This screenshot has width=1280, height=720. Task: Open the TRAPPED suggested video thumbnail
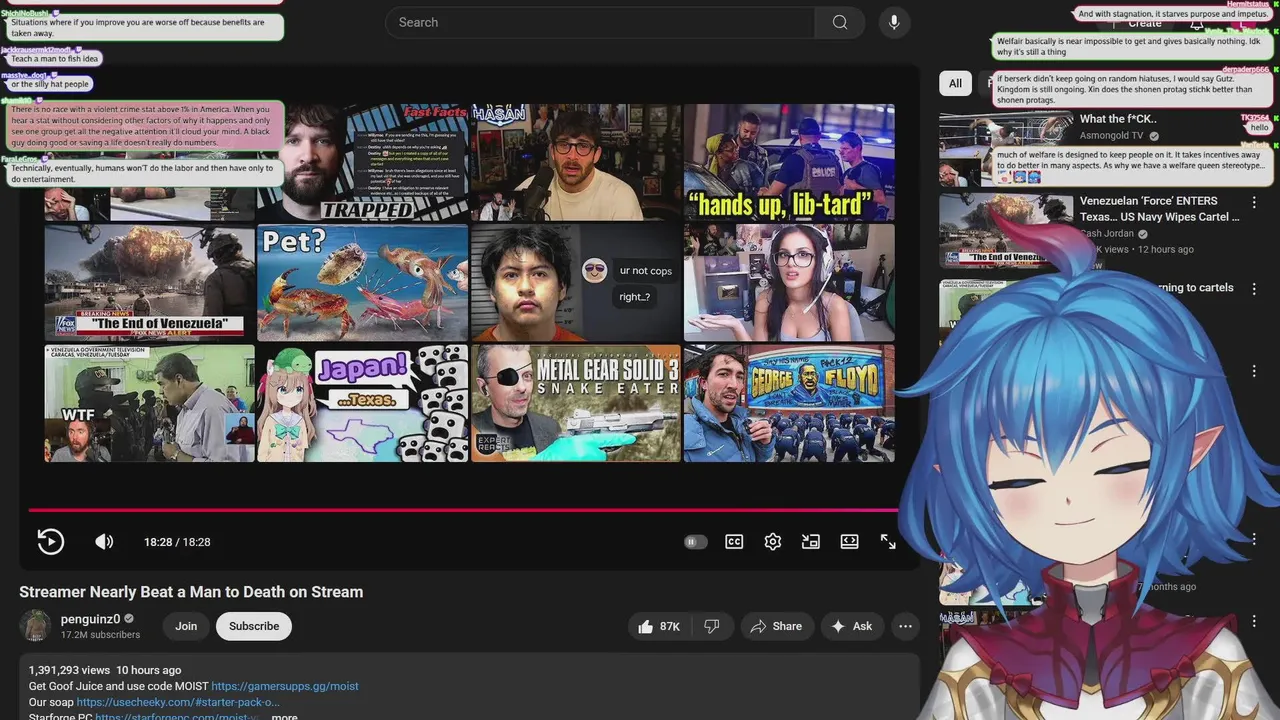coord(362,163)
